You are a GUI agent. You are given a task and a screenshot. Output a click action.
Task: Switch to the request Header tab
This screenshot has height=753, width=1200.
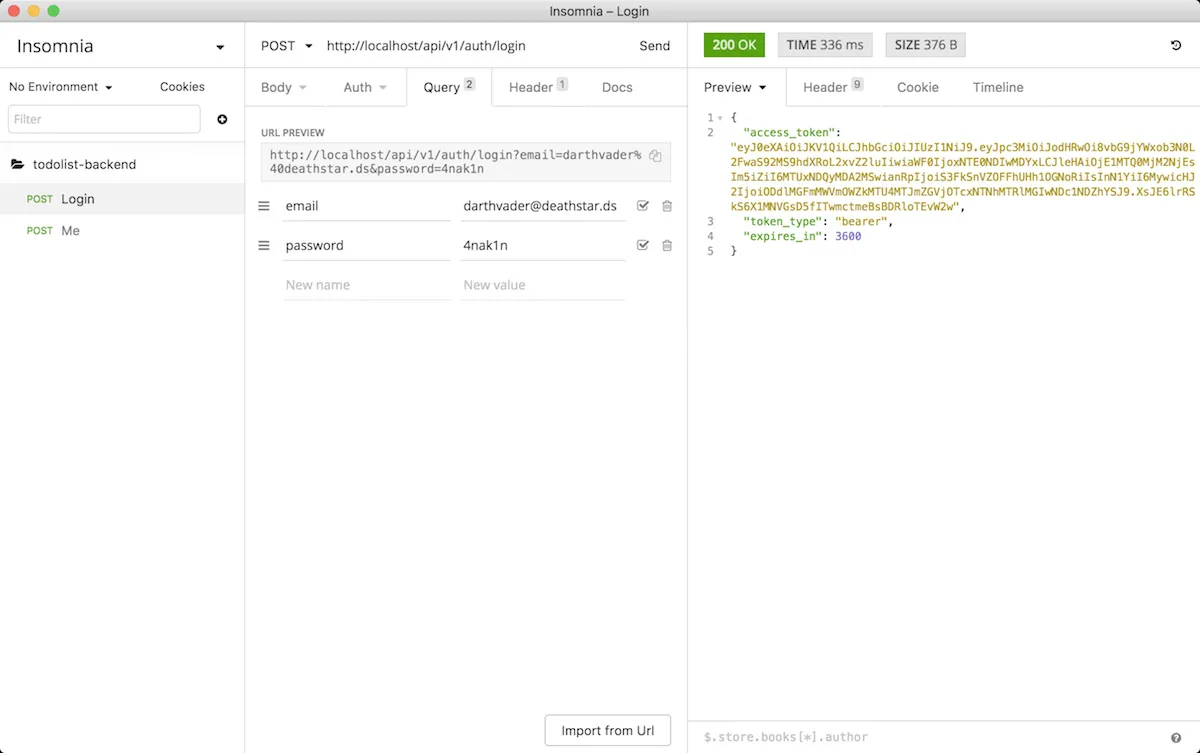pyautogui.click(x=537, y=87)
